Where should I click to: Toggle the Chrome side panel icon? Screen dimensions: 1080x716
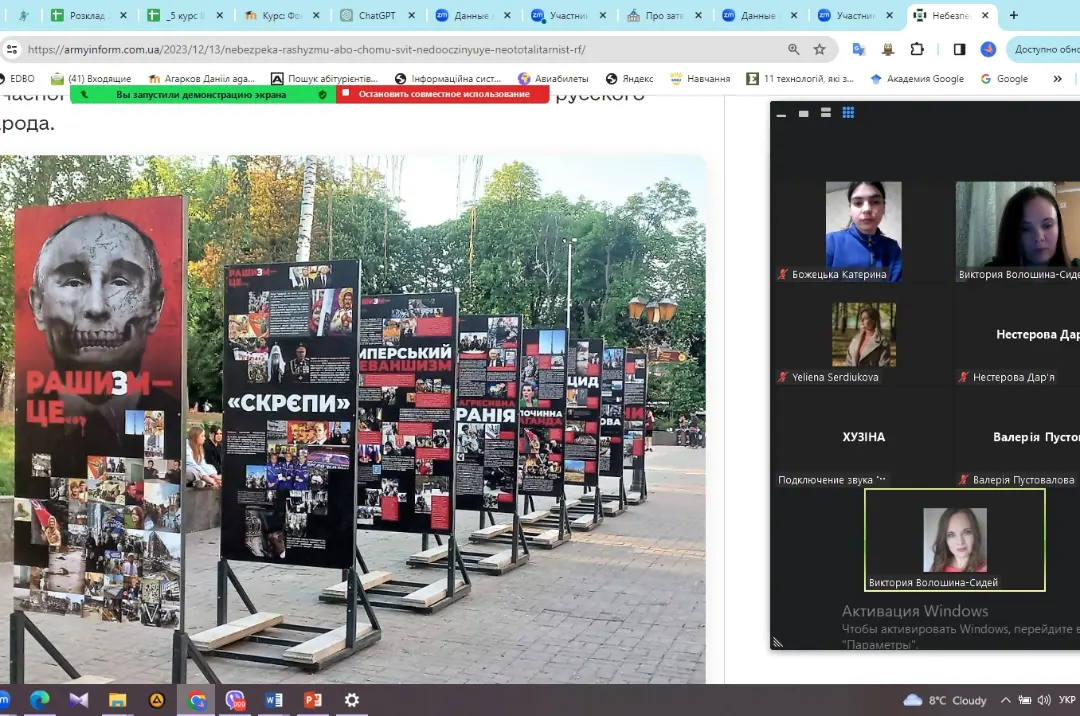959,49
